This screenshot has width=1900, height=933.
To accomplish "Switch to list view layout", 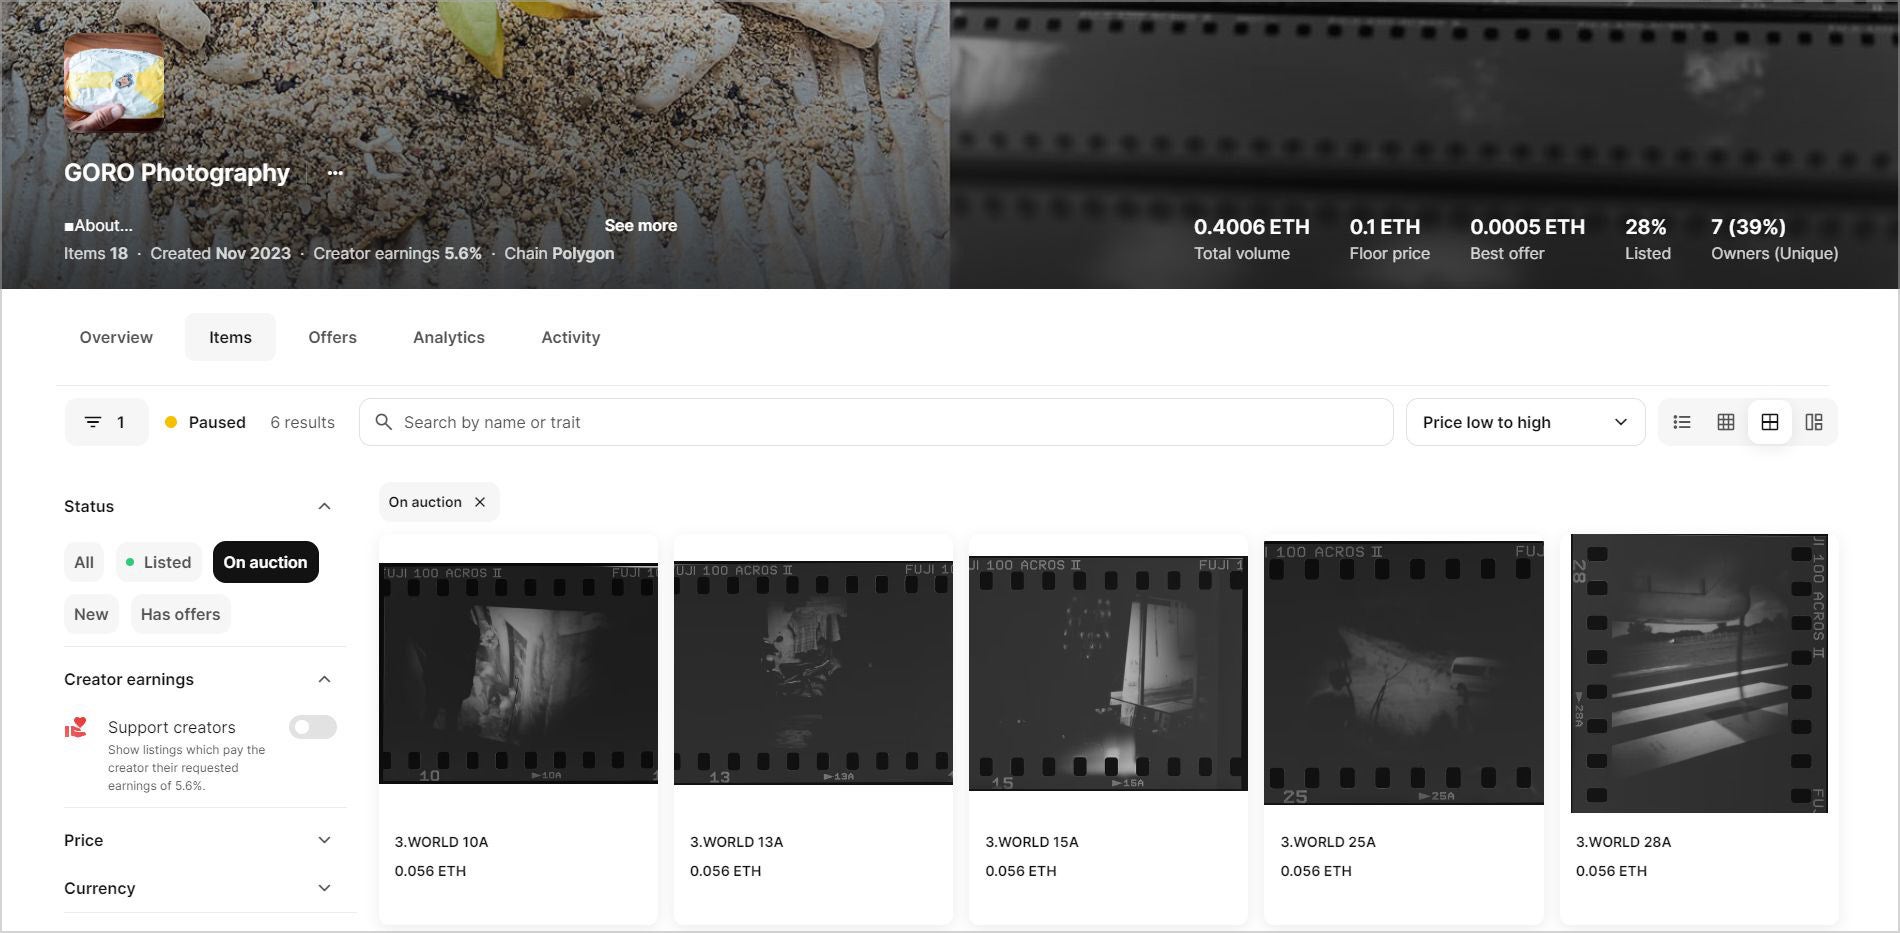I will click(1682, 422).
